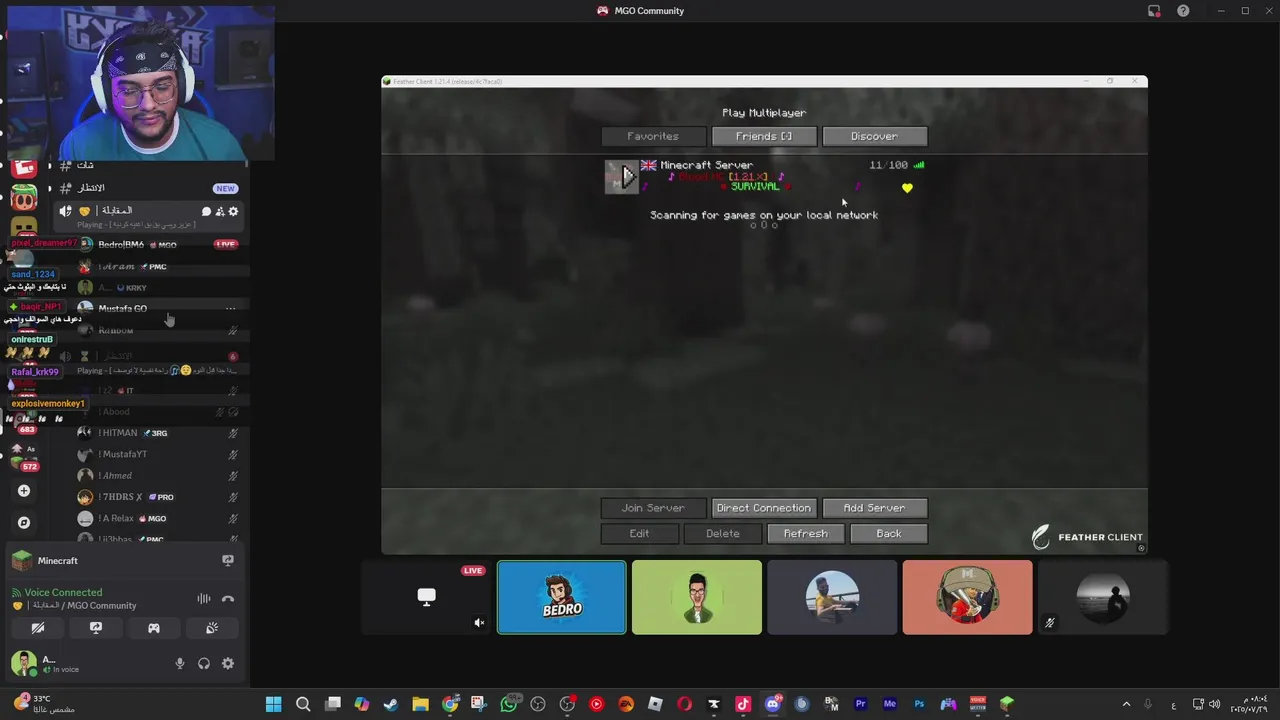Select the الانتظار text channel with NEW badge
Viewport: 1280px width, 720px height.
tap(148, 188)
